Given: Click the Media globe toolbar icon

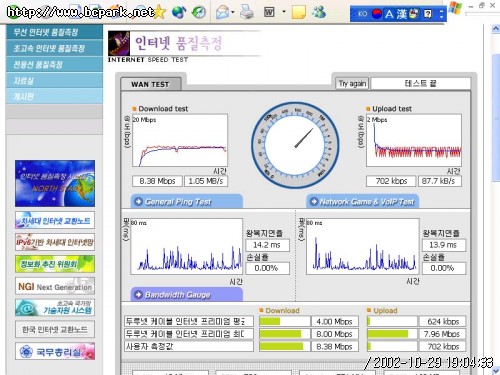Looking at the screenshot, I should (179, 12).
